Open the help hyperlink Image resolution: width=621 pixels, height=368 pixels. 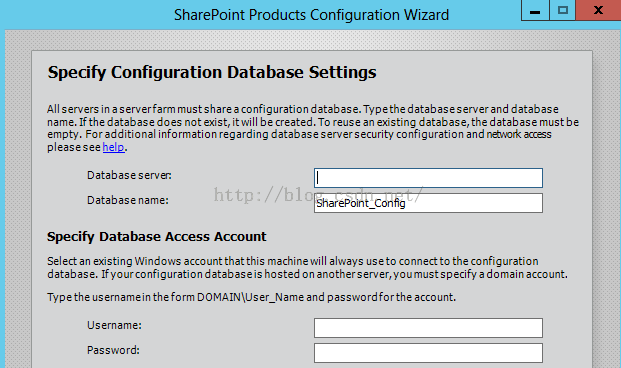tap(113, 147)
